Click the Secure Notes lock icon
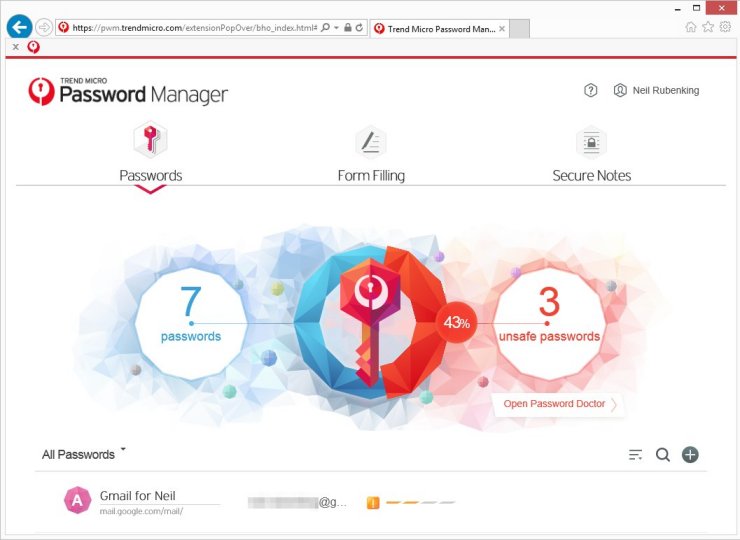Viewport: 740px width, 540px height. pos(591,142)
